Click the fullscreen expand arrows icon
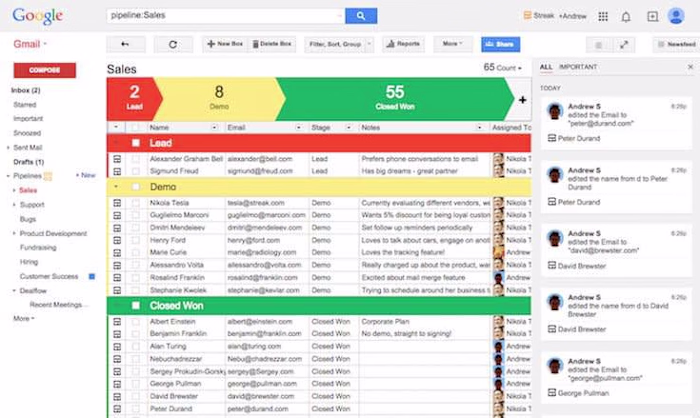700x418 pixels. 624,45
